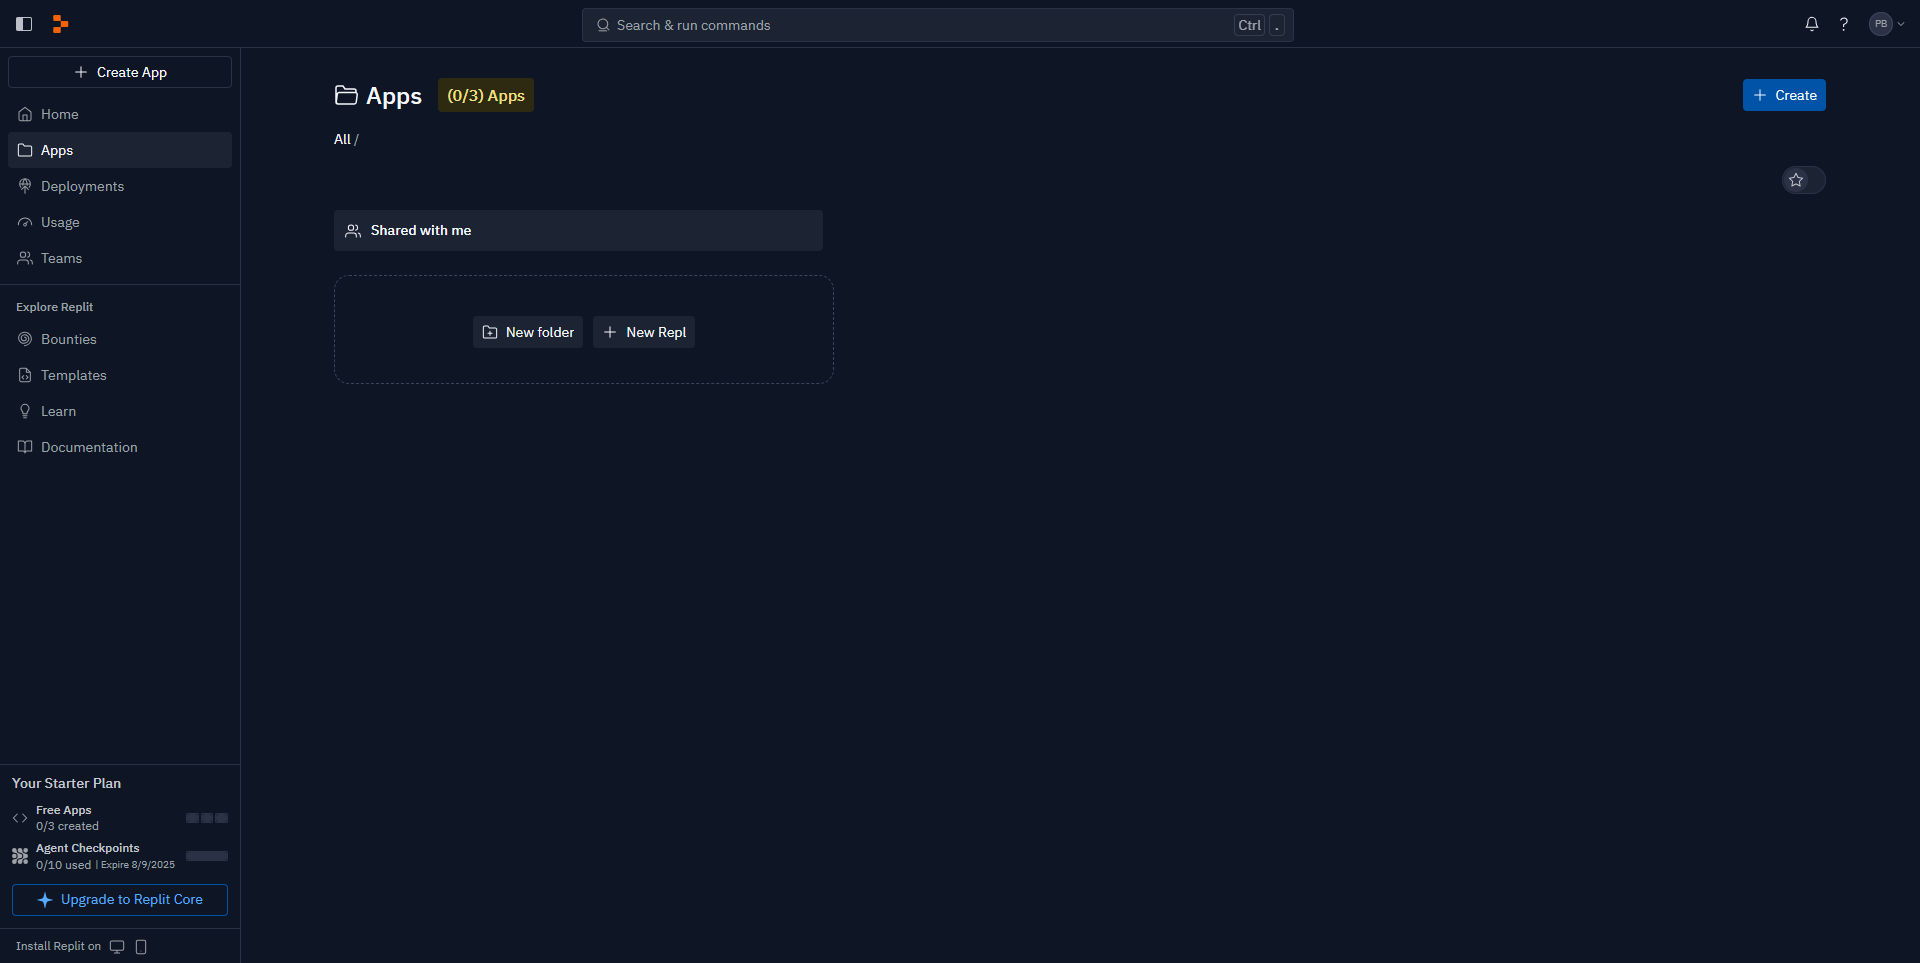The image size is (1920, 963).
Task: Toggle the sidebar collapse icon
Action: (24, 24)
